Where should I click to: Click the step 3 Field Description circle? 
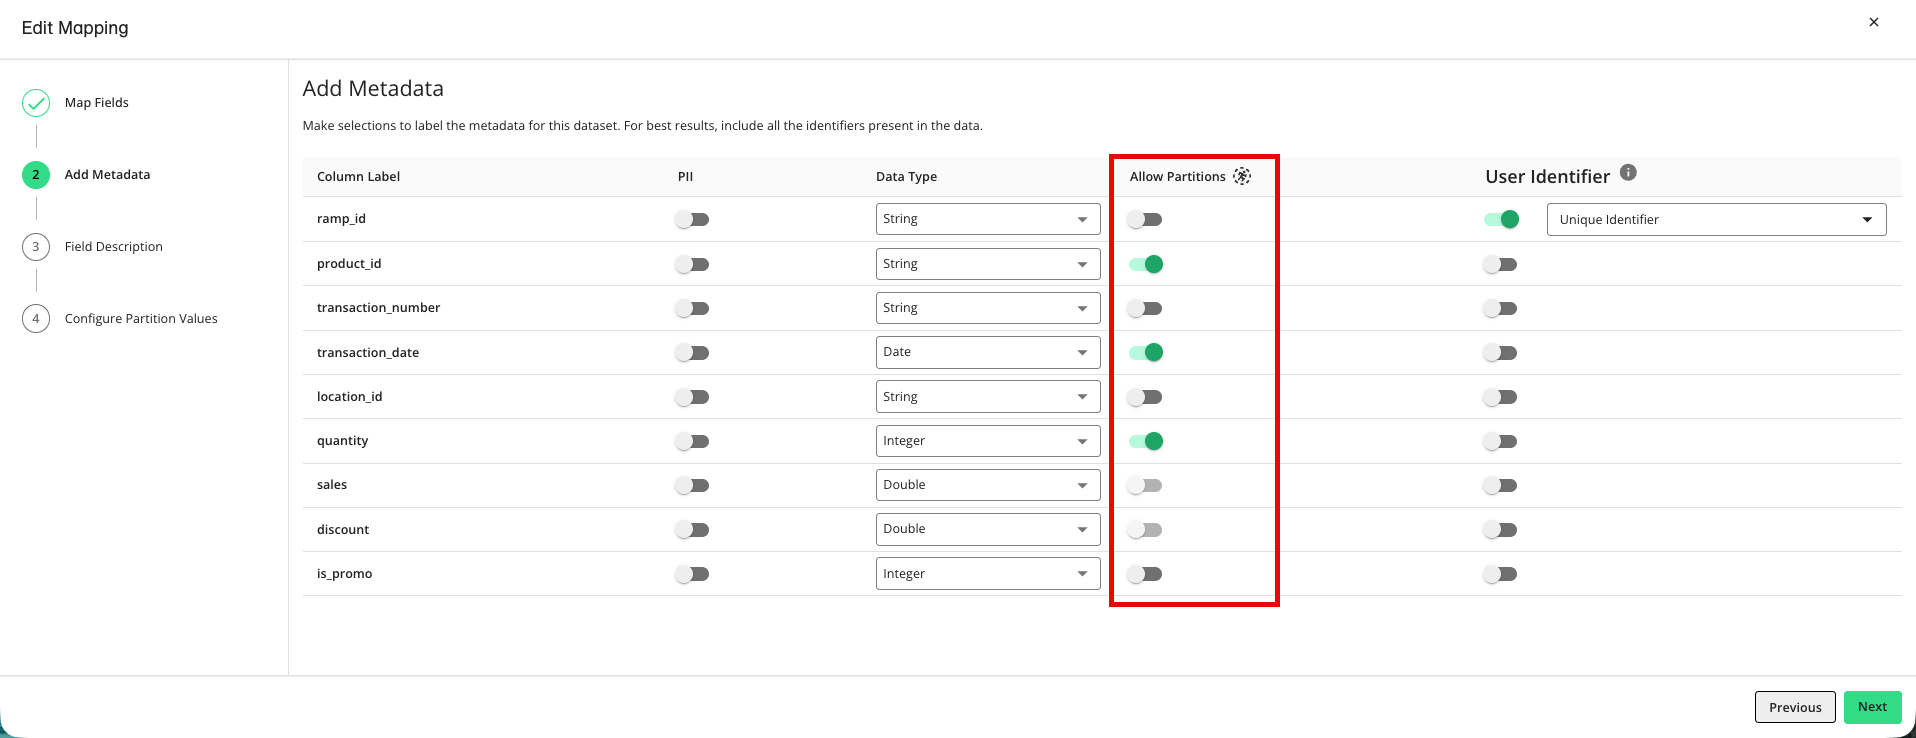pos(36,247)
